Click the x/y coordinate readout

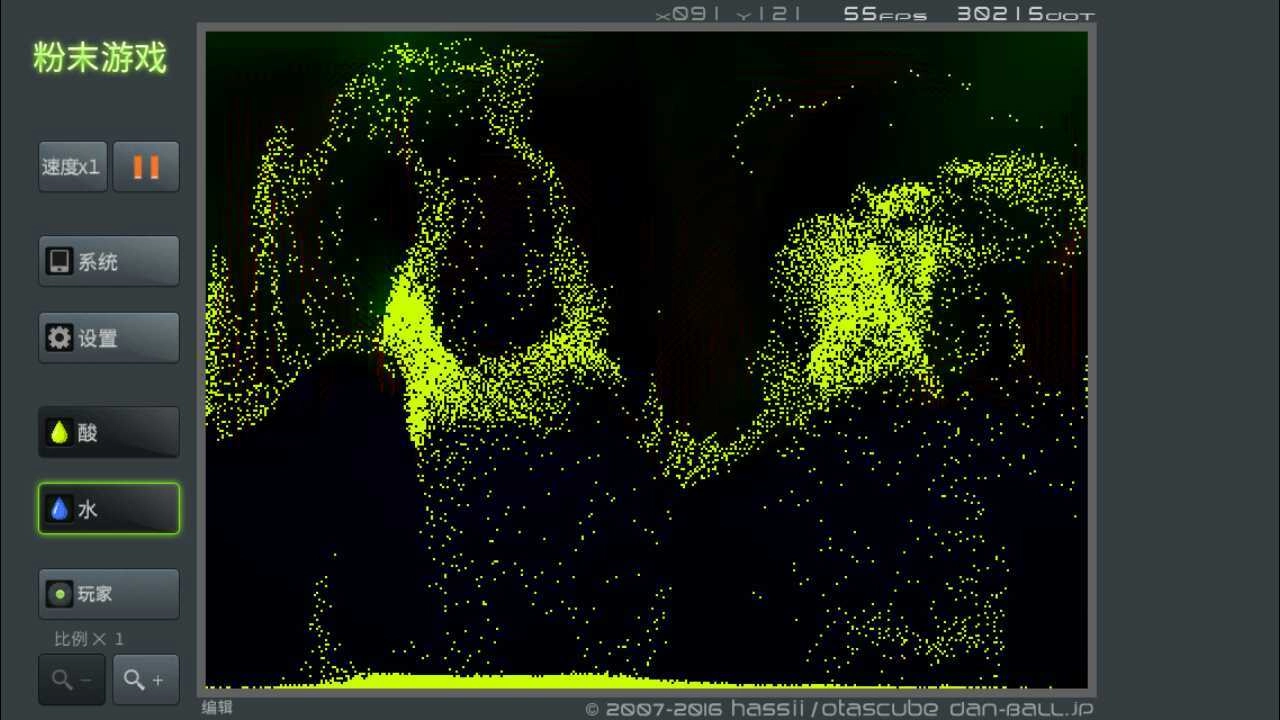tap(728, 14)
